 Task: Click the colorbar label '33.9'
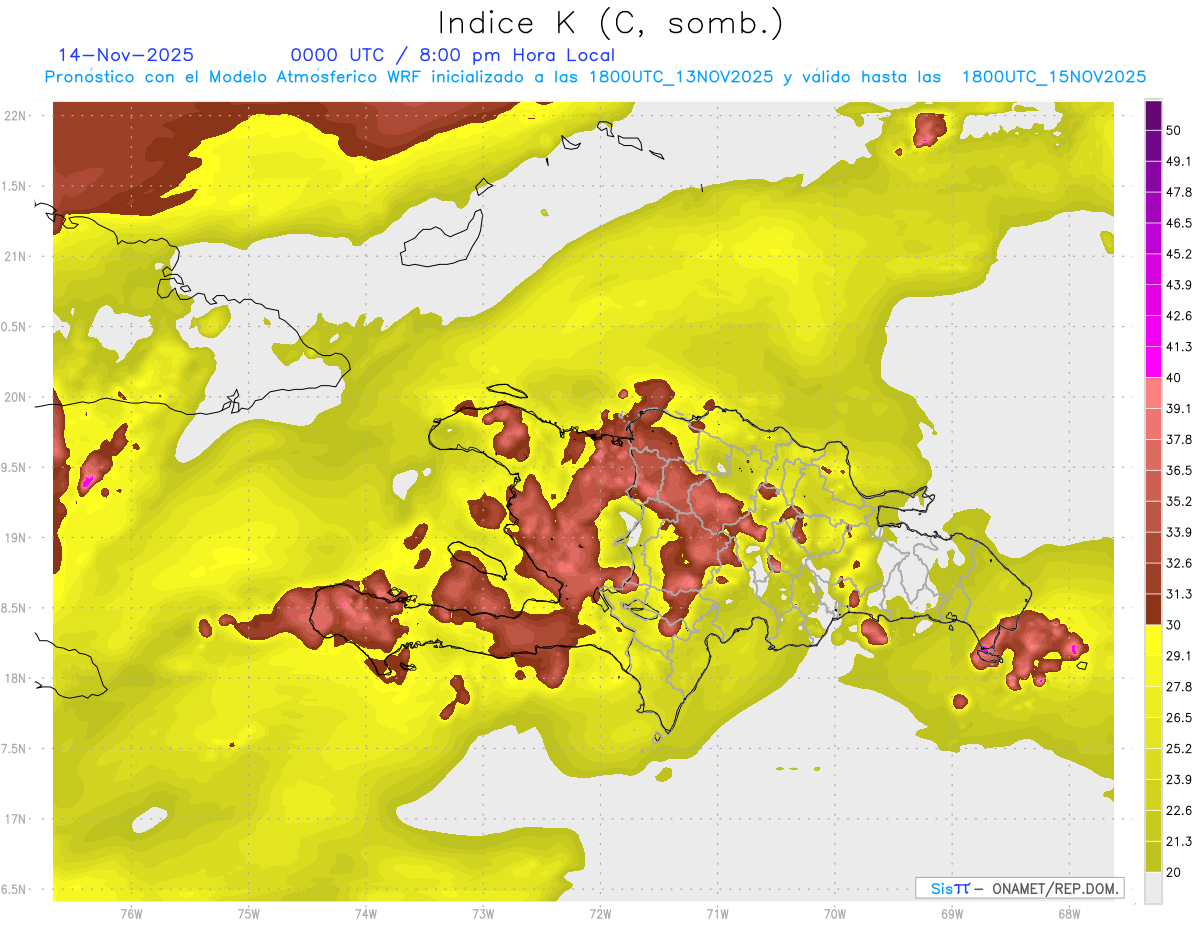pyautogui.click(x=1179, y=532)
